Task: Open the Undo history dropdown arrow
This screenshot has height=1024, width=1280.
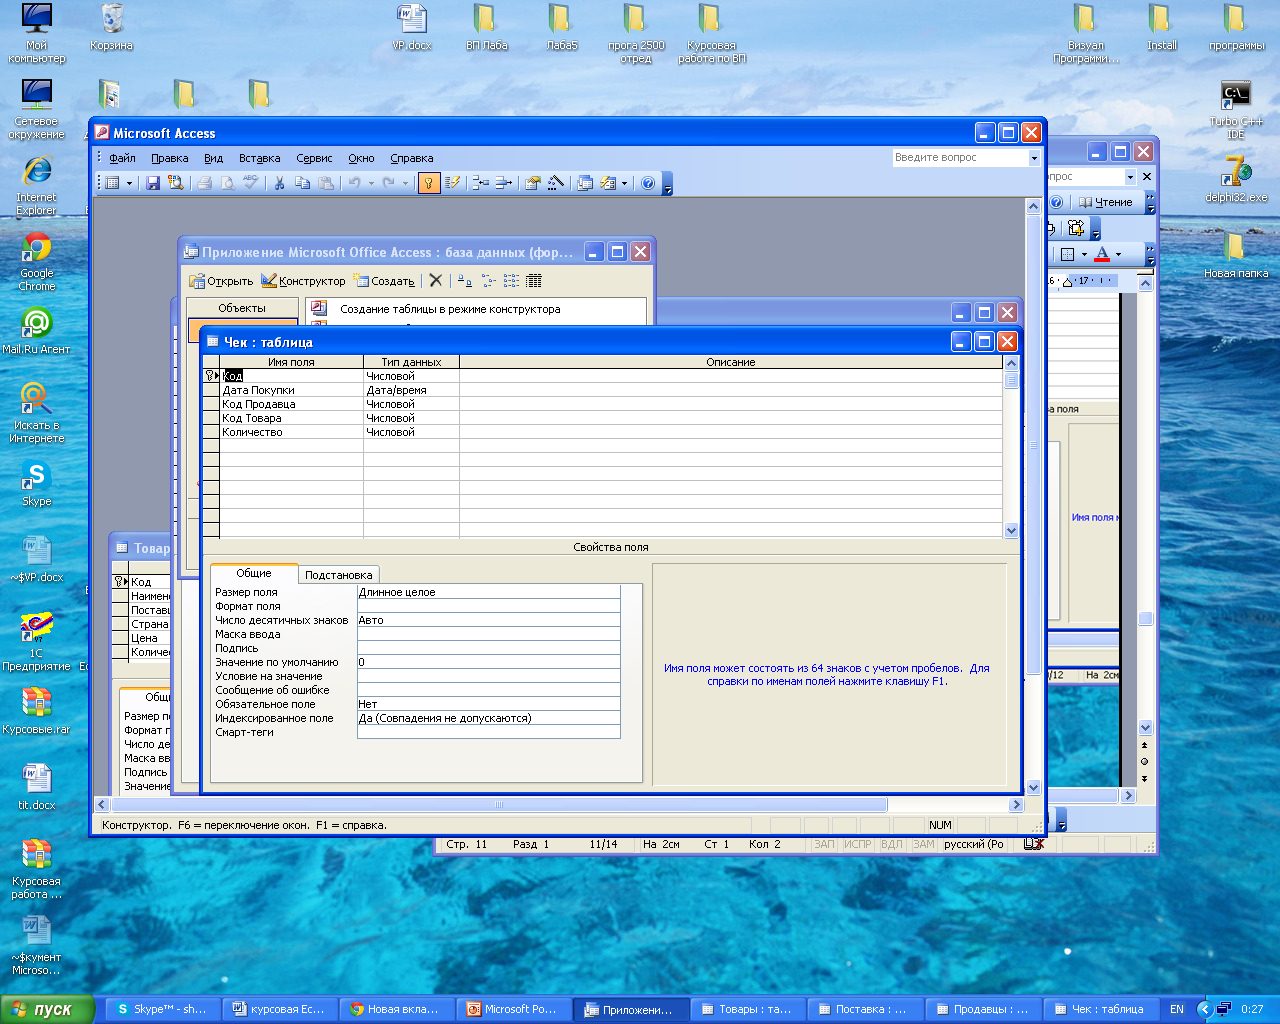Action: coord(371,183)
